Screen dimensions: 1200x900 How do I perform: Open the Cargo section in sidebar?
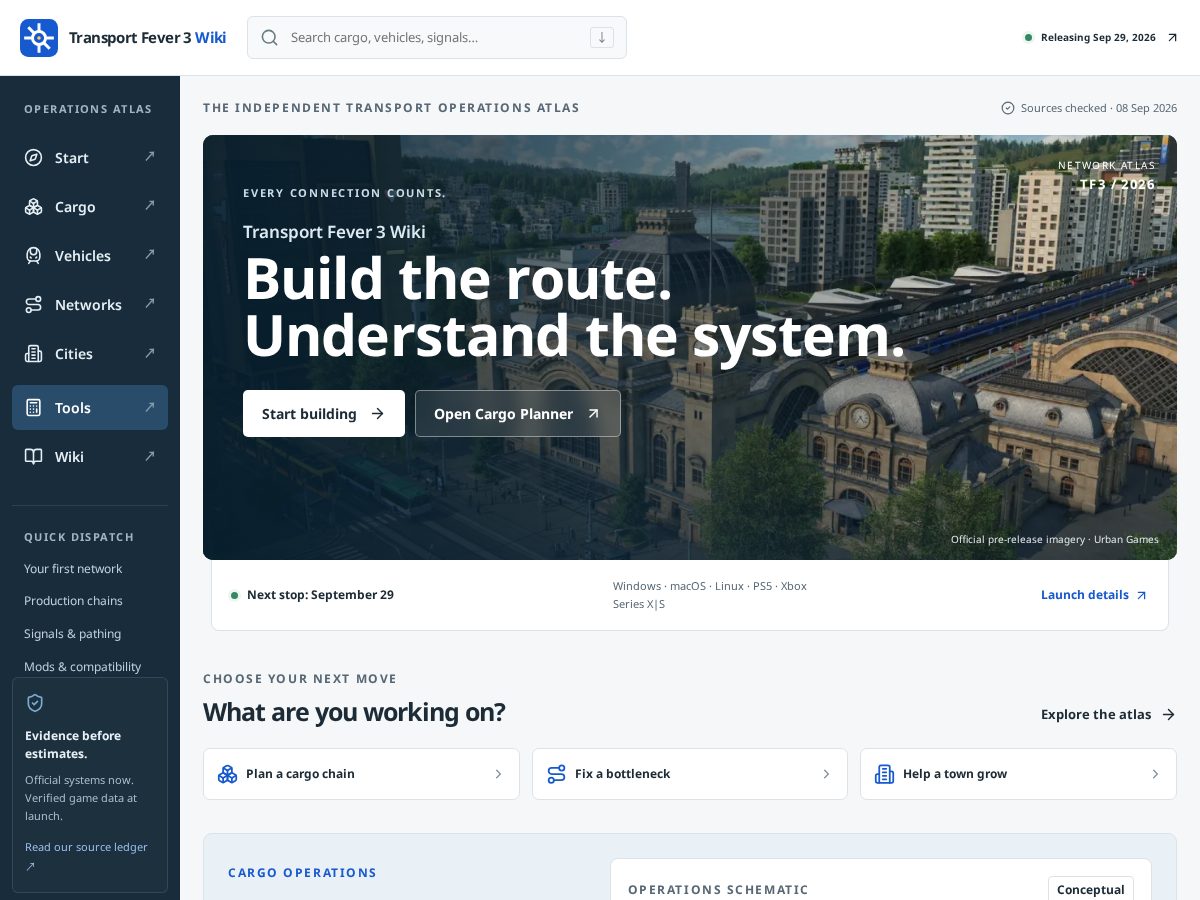point(90,207)
